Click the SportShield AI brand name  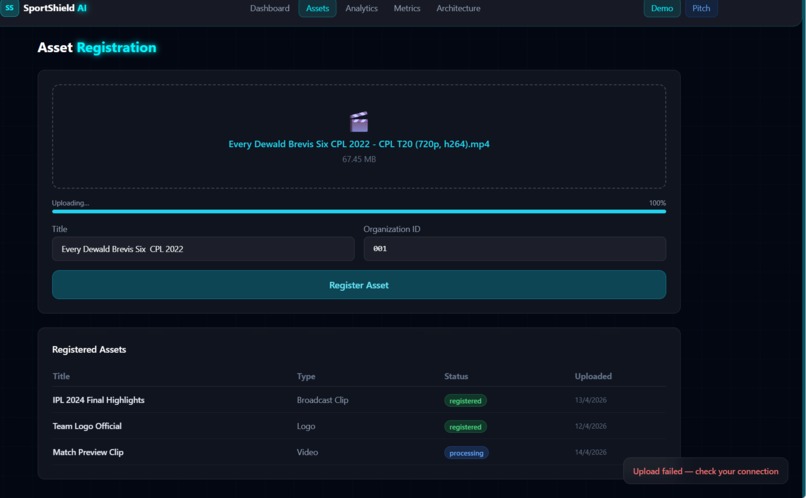(x=55, y=8)
